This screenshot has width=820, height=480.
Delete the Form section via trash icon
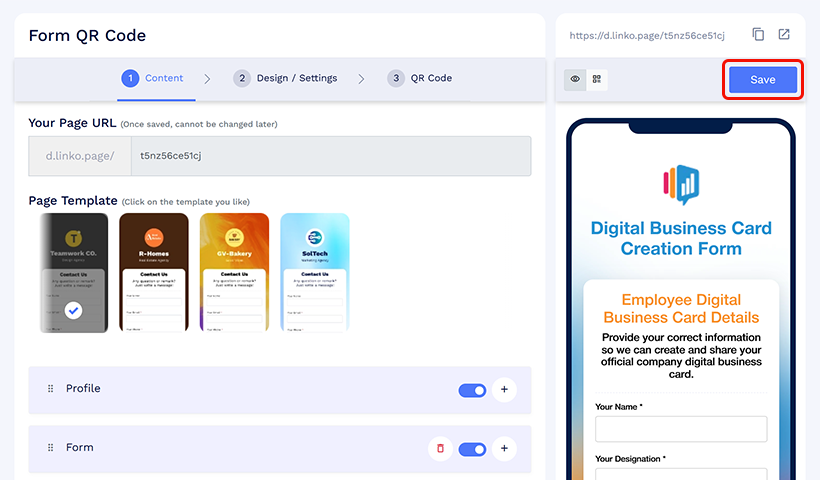440,449
